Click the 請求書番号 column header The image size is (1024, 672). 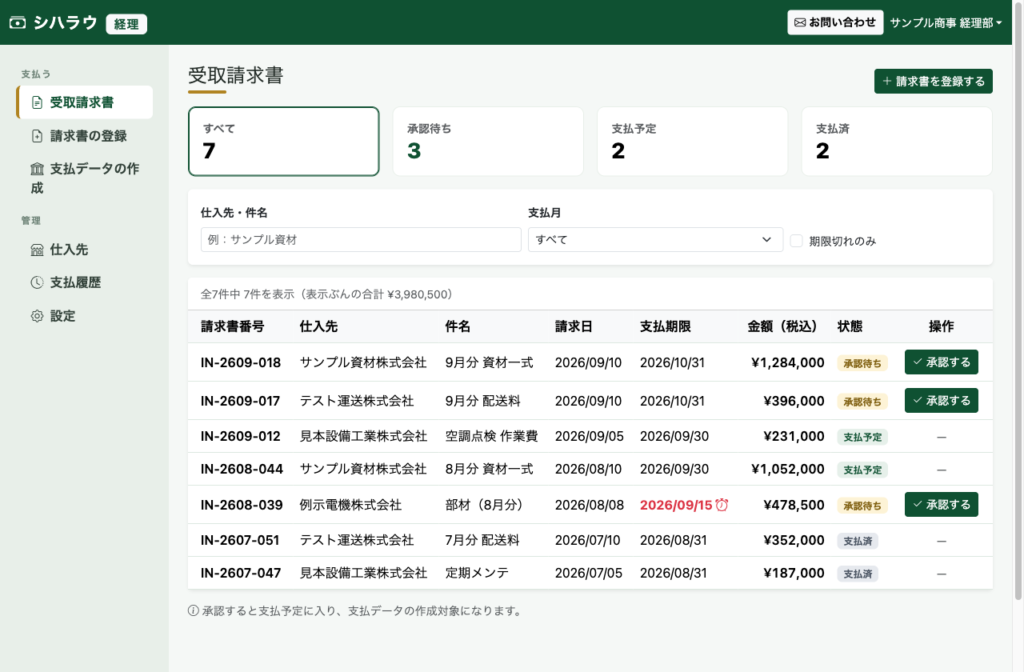tap(232, 327)
